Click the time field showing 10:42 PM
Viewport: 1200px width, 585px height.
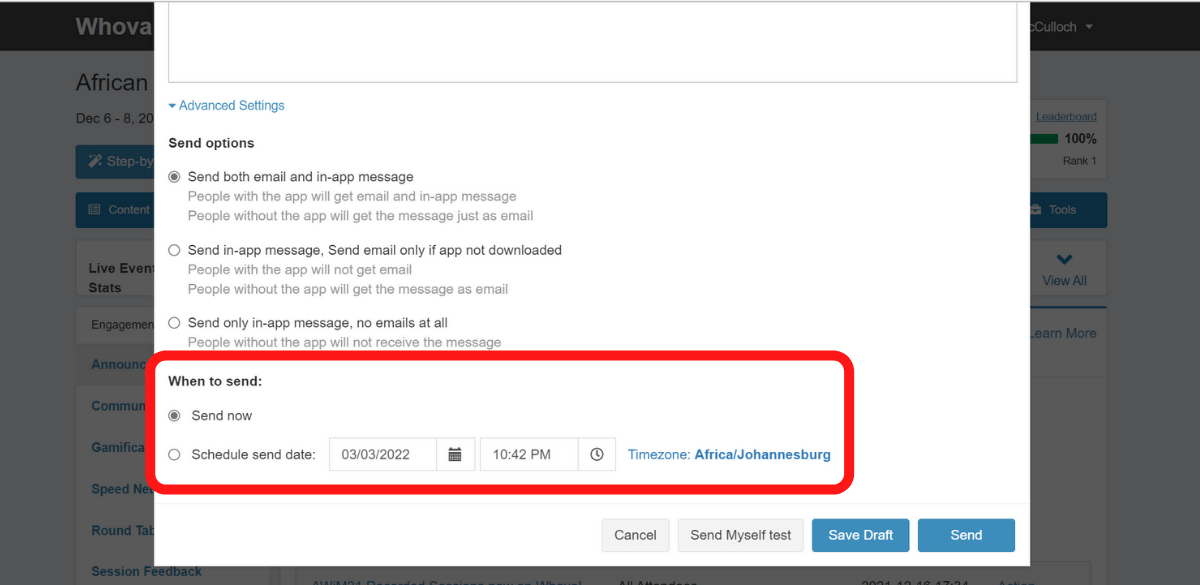click(x=529, y=454)
